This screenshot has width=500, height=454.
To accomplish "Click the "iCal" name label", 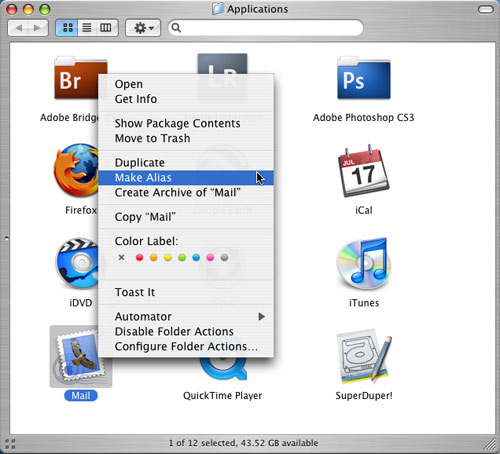I will click(364, 210).
